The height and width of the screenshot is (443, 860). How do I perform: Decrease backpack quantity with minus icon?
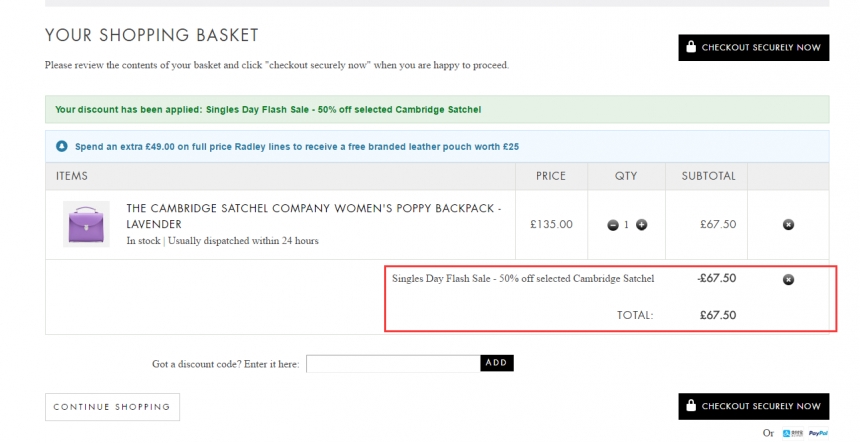coord(613,225)
